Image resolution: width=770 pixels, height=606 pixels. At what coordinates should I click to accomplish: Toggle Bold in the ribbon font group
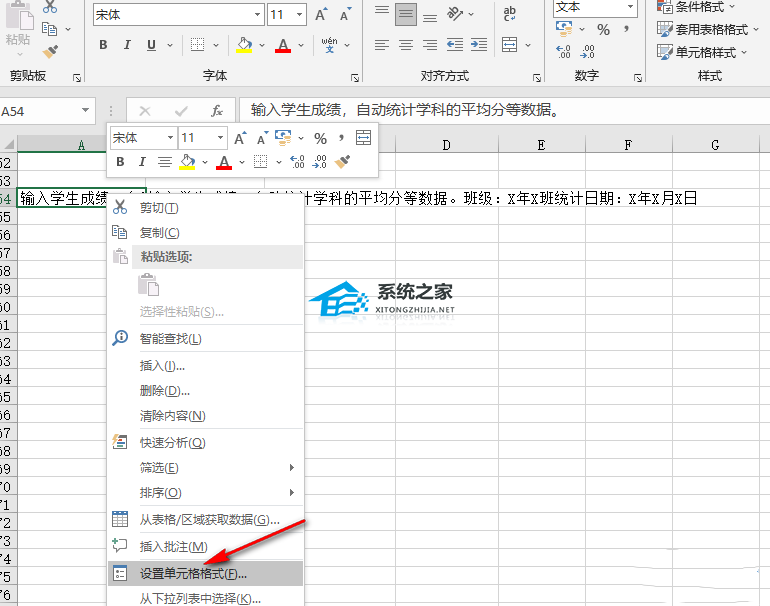coord(103,45)
